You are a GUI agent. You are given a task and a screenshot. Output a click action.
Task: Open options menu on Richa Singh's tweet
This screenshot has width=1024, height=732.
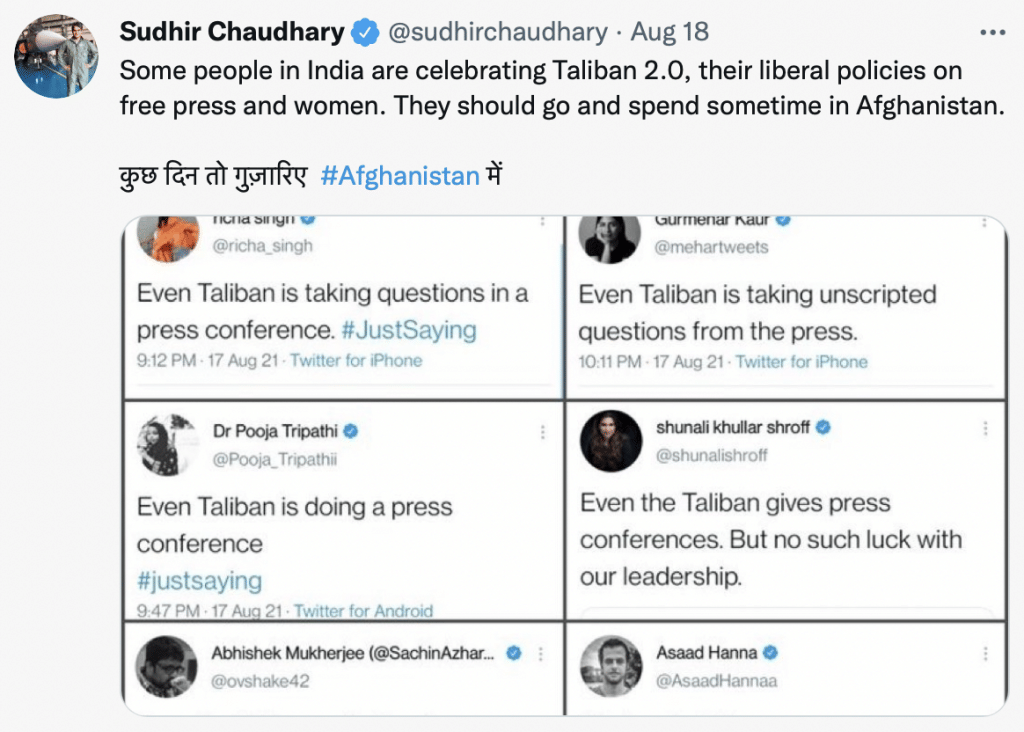point(542,221)
